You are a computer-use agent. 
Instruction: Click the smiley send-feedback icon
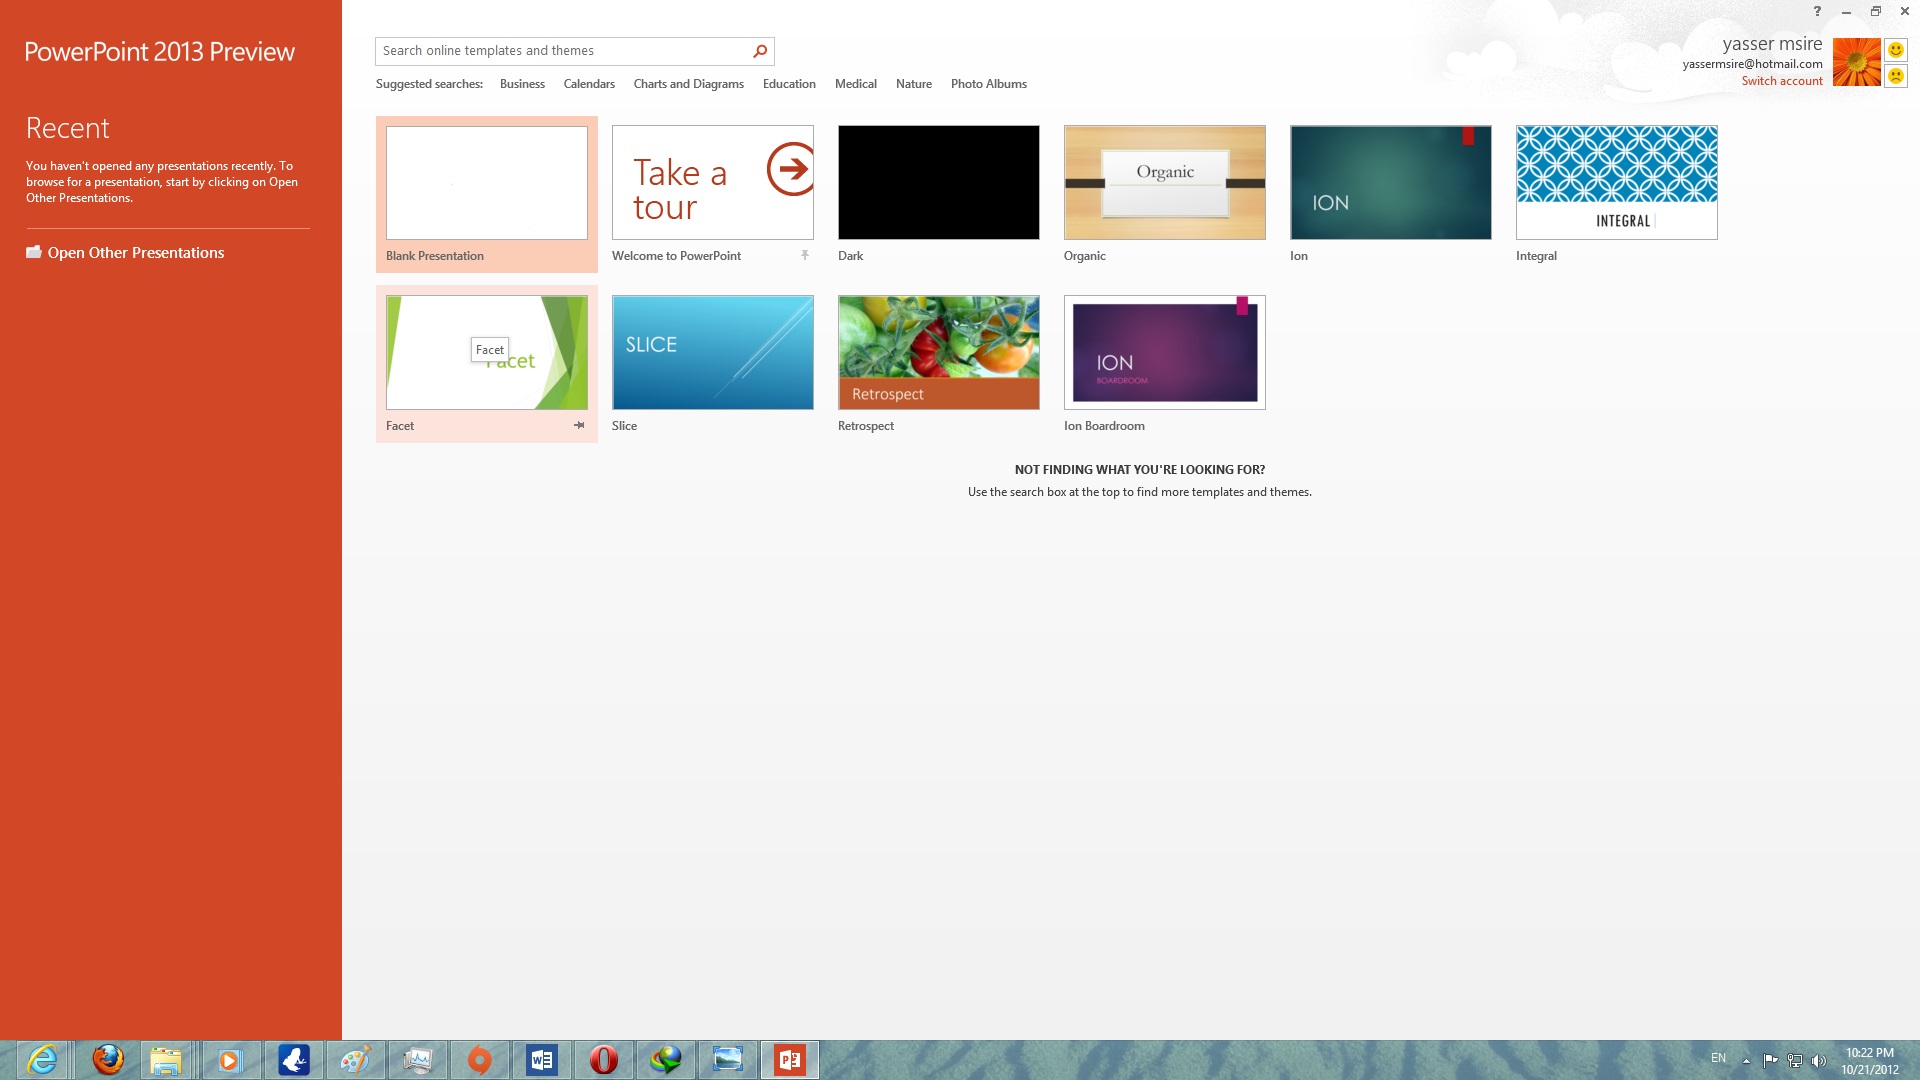[1896, 50]
